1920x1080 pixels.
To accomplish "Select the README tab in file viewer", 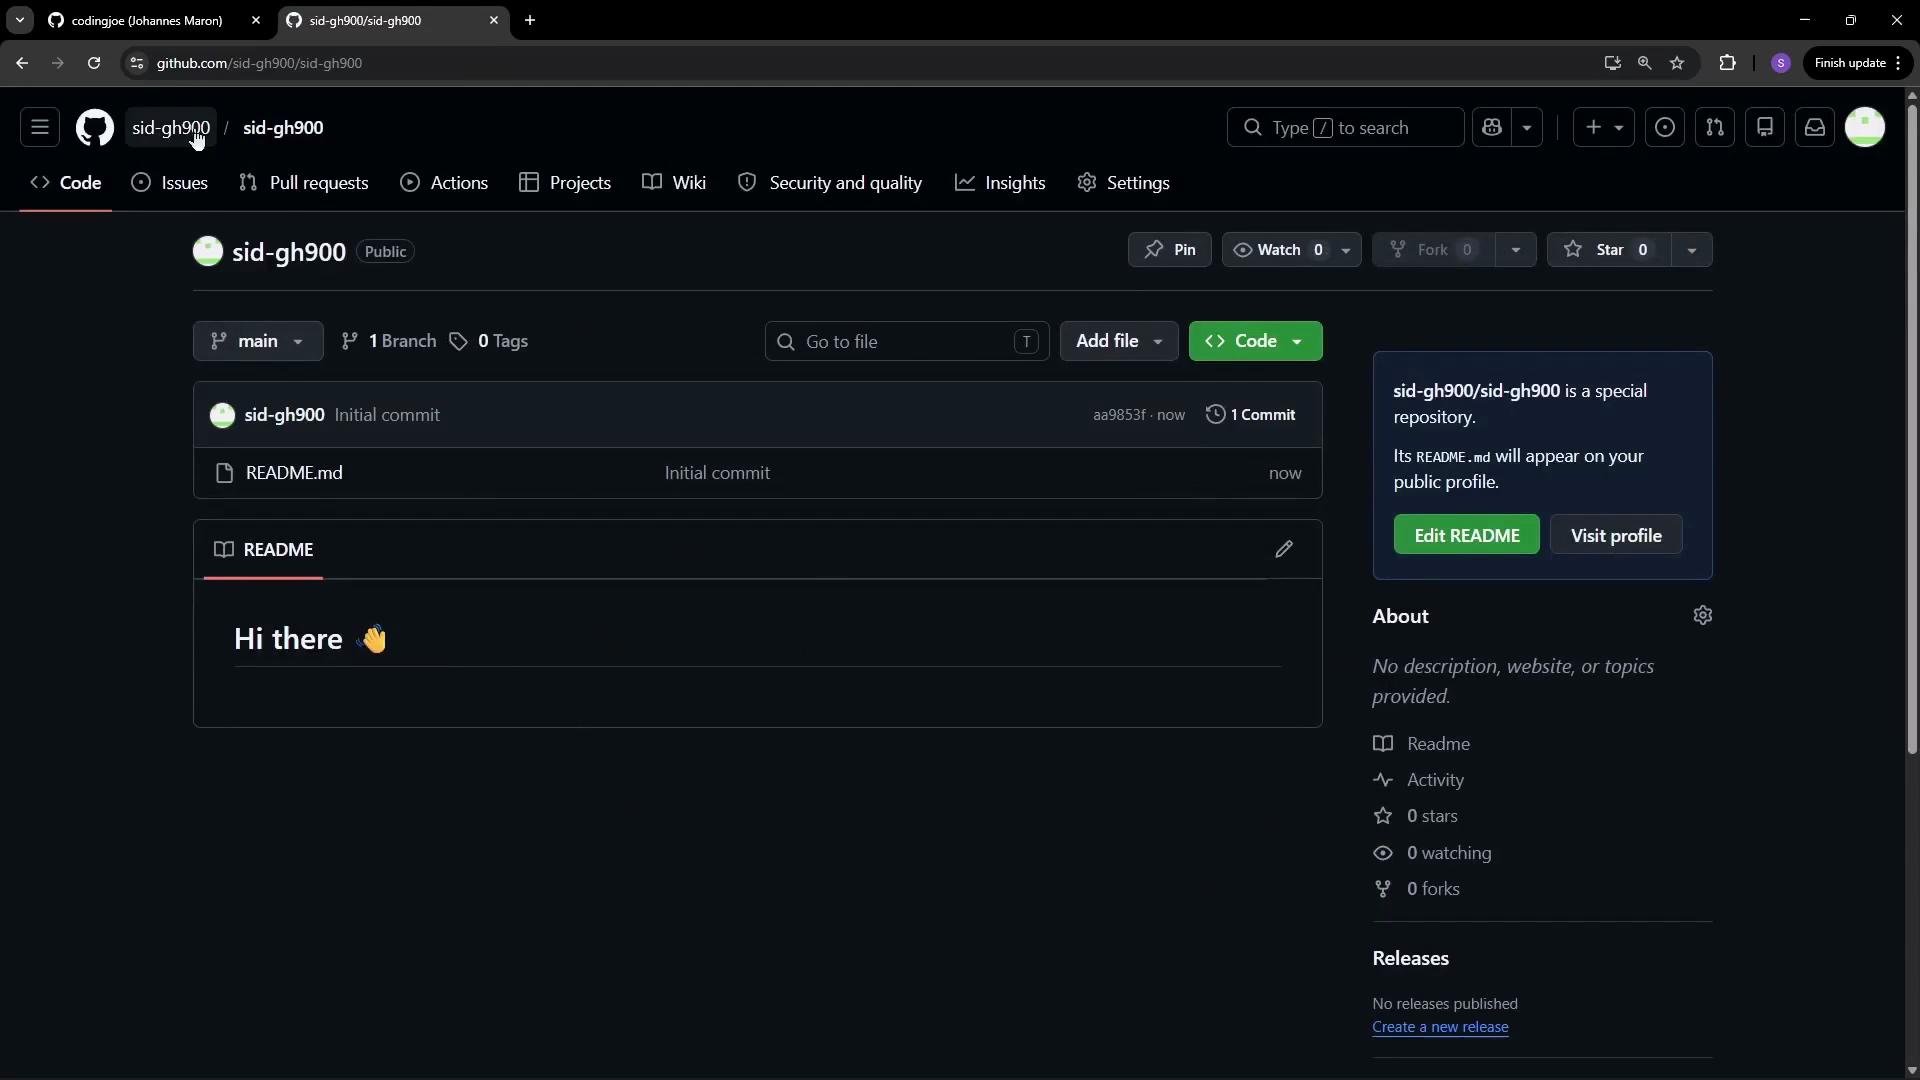I will [264, 549].
